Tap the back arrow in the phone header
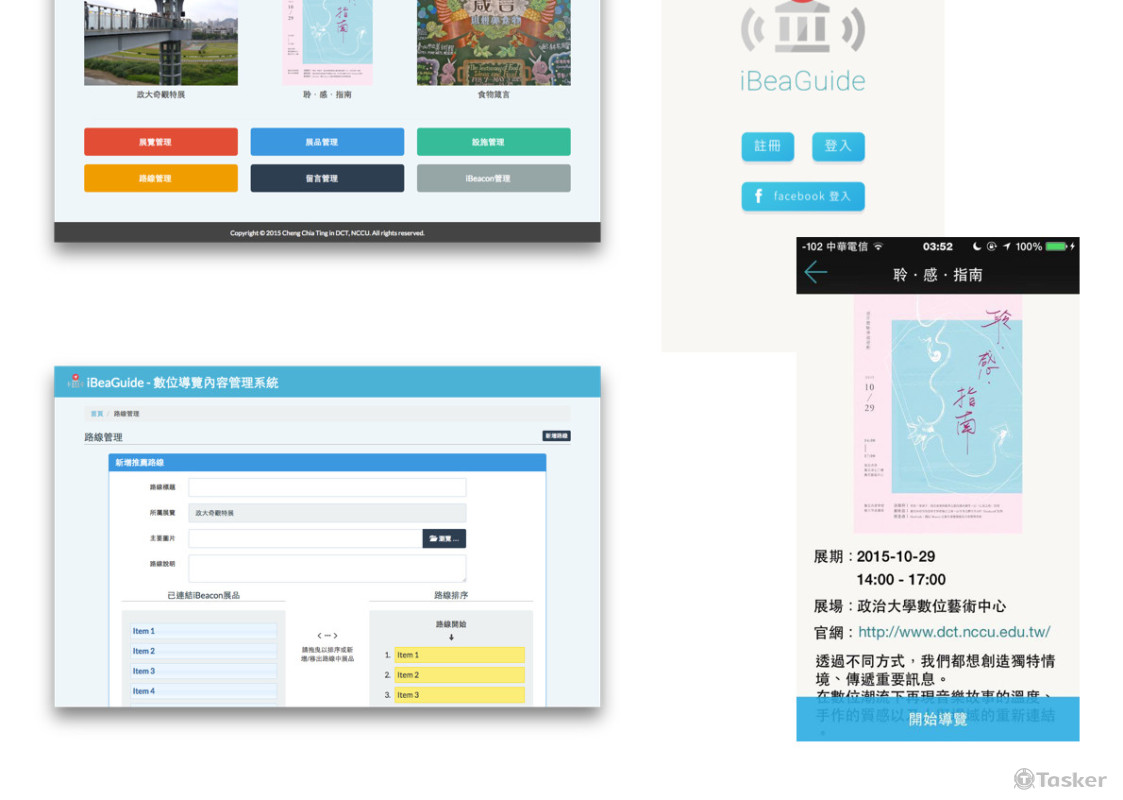Viewport: 1123px width, 800px height. 816,273
